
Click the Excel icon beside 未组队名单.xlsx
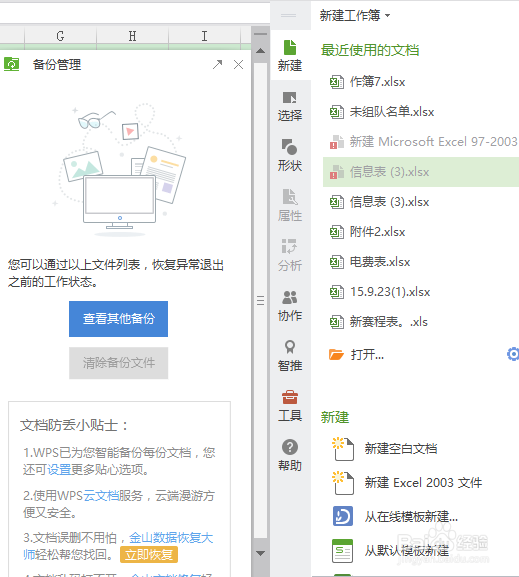336,112
